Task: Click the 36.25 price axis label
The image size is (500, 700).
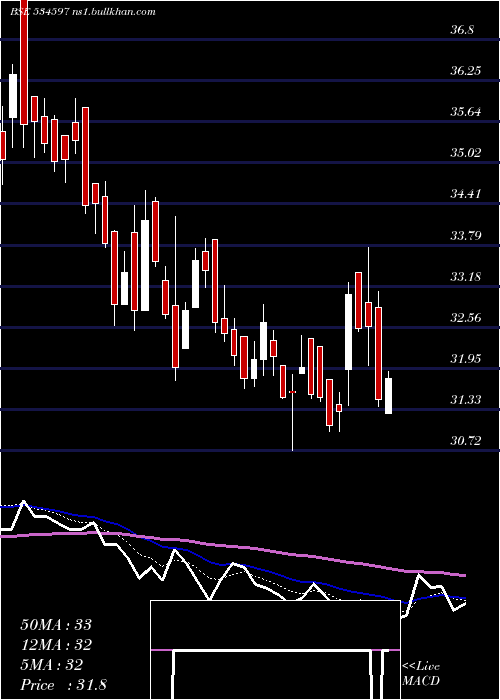Action: pos(465,71)
